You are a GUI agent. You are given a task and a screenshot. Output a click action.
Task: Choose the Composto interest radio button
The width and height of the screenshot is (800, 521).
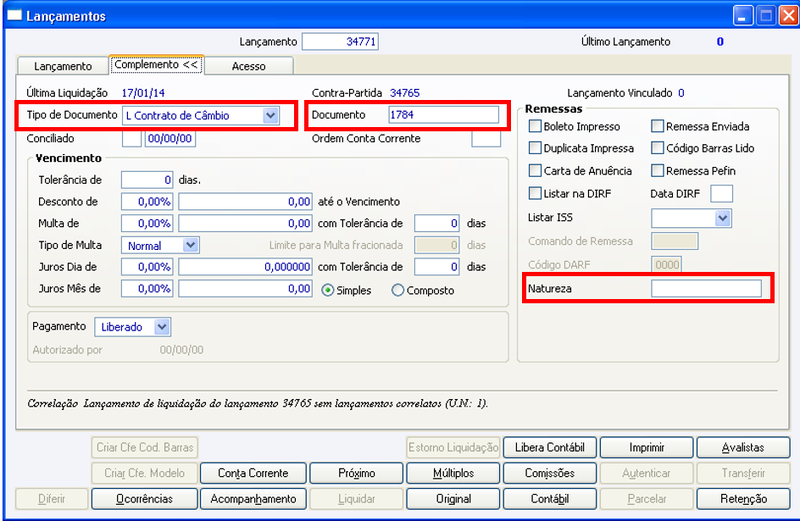(397, 290)
